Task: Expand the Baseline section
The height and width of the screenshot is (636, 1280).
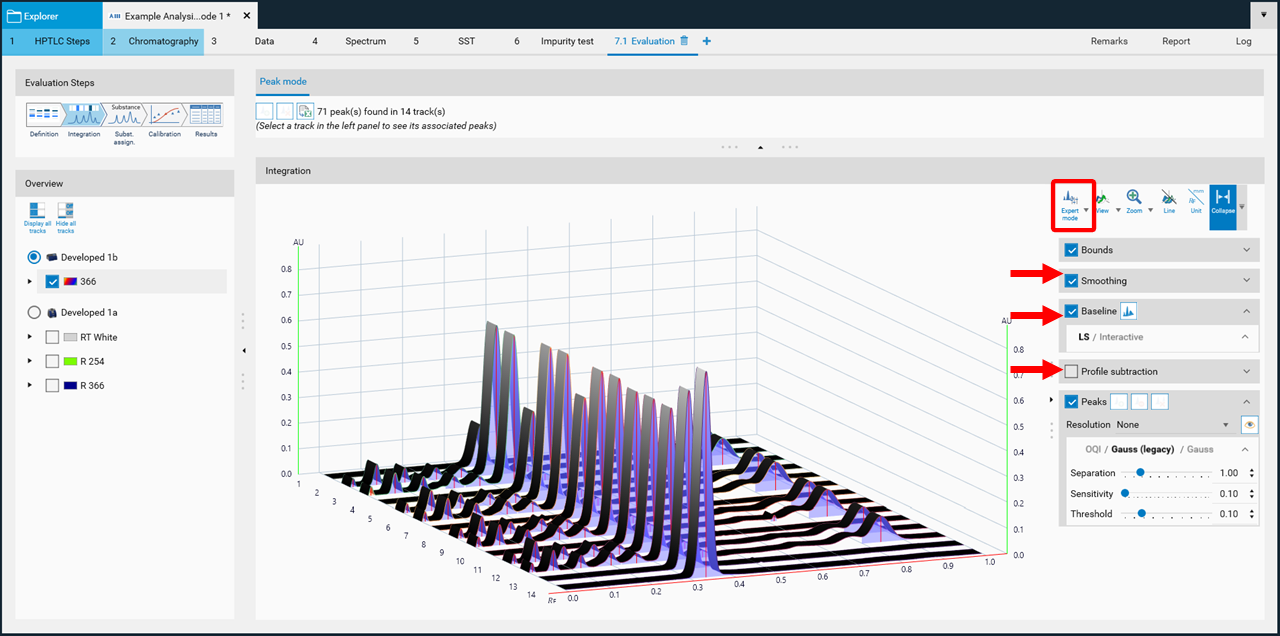Action: click(1246, 310)
